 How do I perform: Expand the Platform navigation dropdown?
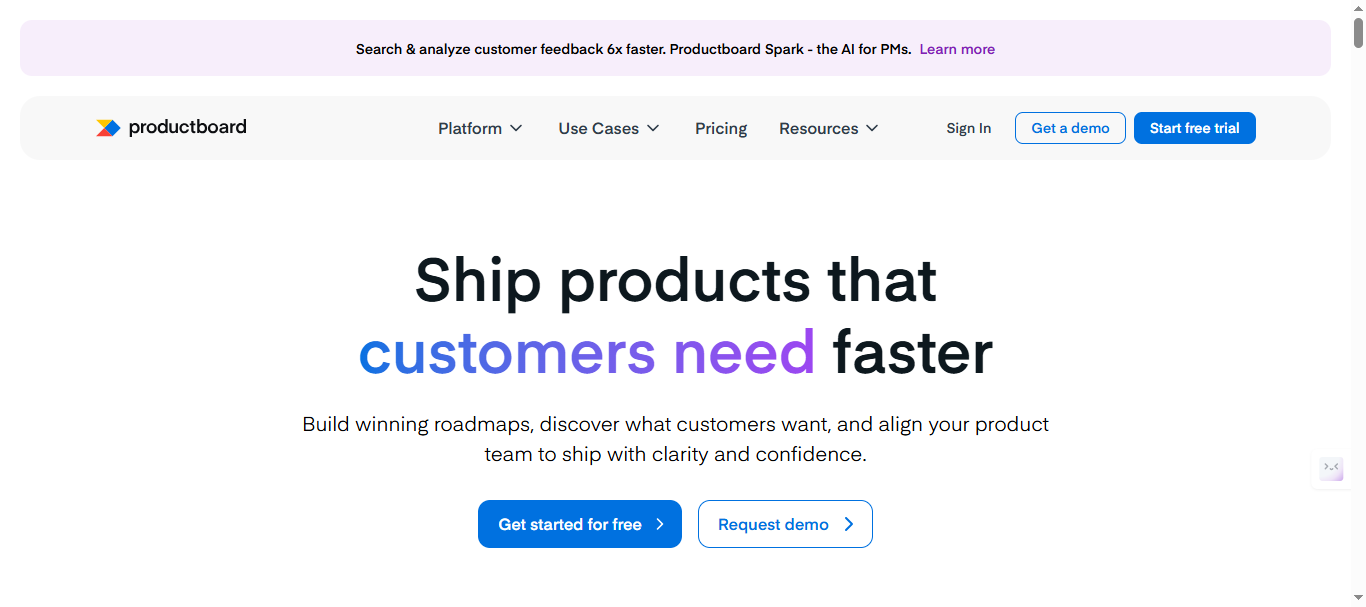point(480,128)
